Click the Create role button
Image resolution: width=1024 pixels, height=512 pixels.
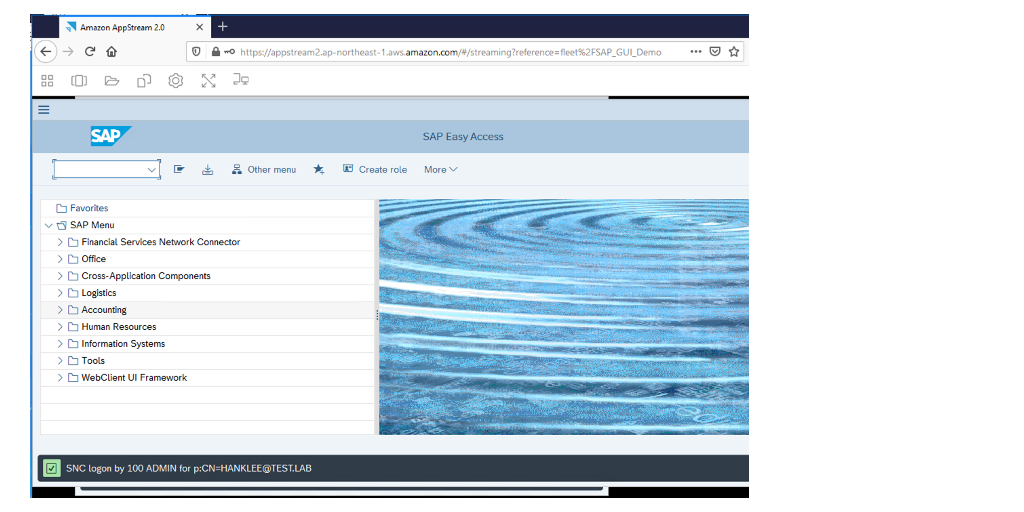pos(375,170)
